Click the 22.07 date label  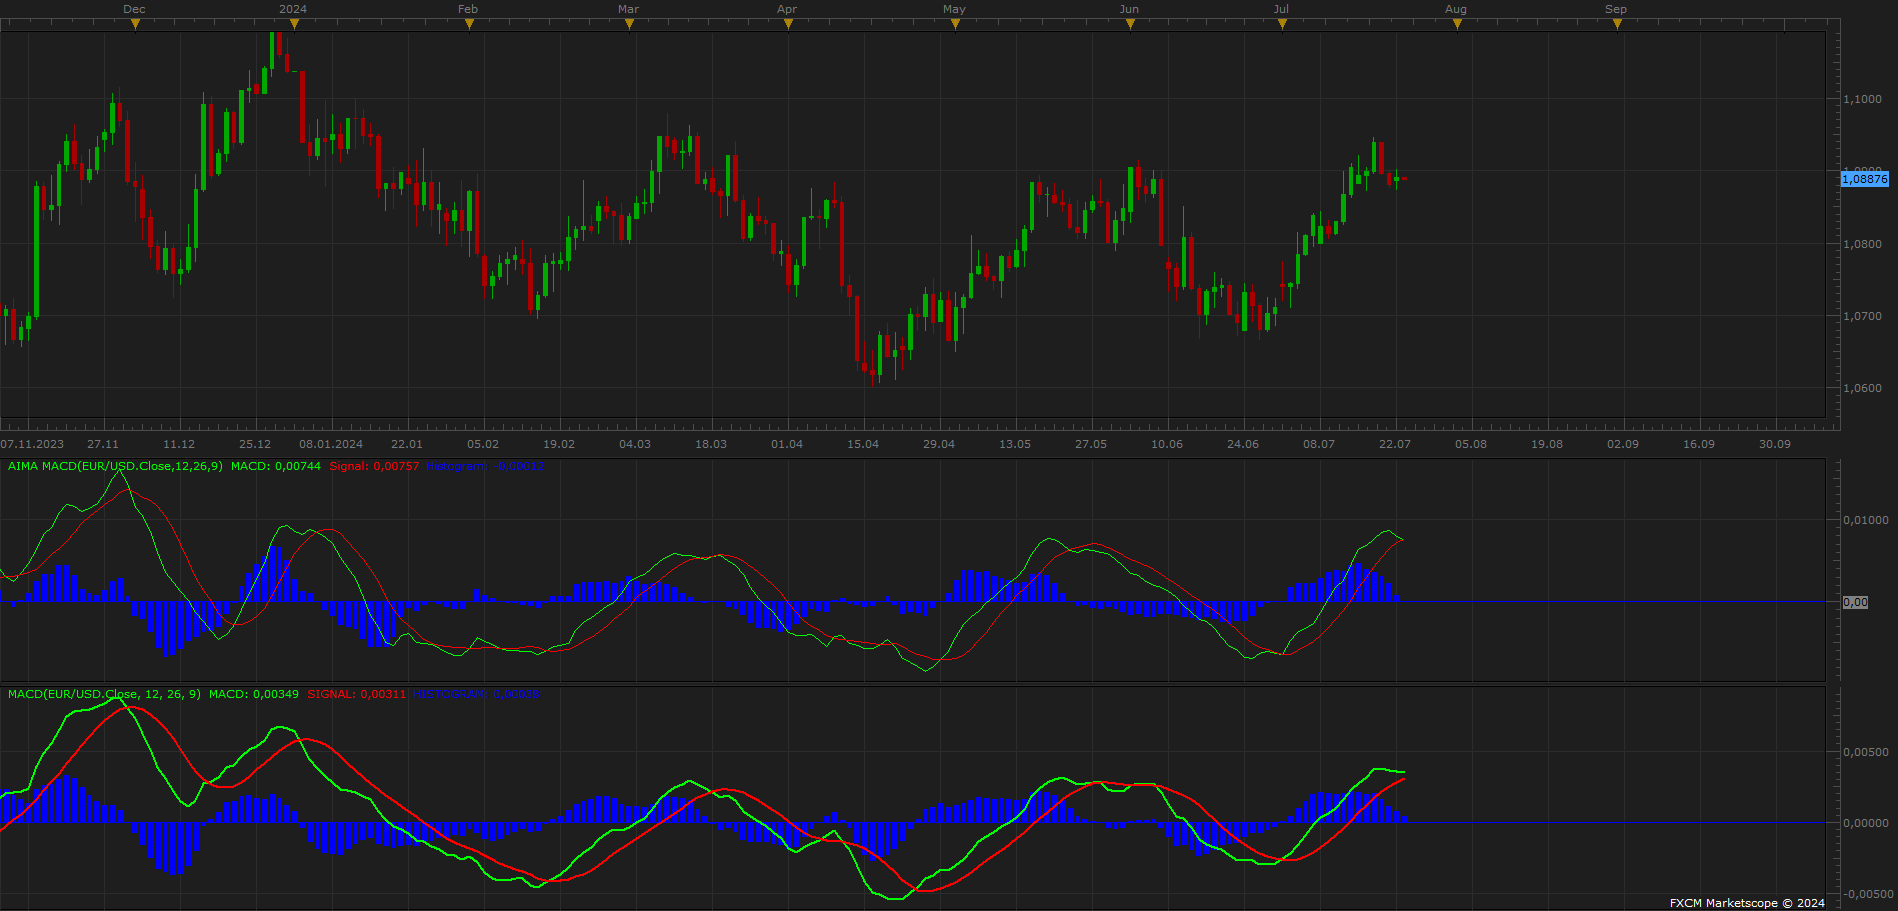pyautogui.click(x=1395, y=444)
